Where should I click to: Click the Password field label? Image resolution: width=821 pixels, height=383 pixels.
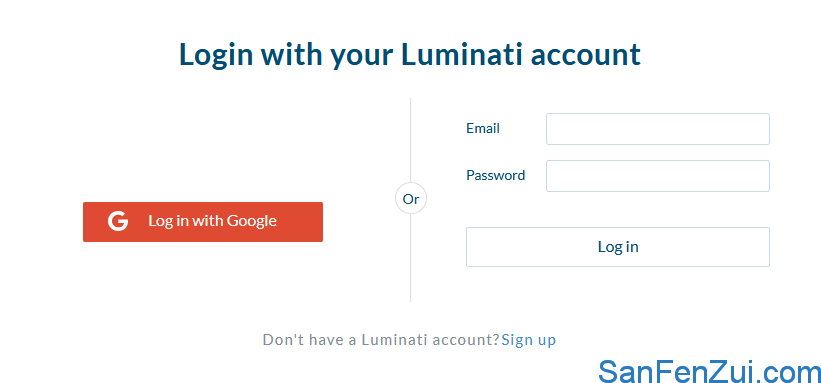pos(495,175)
